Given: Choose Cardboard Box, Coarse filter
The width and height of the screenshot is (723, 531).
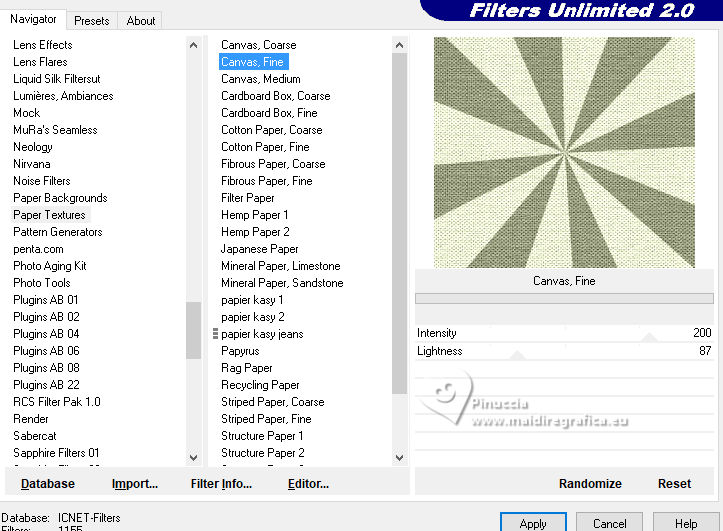Looking at the screenshot, I should [x=276, y=96].
